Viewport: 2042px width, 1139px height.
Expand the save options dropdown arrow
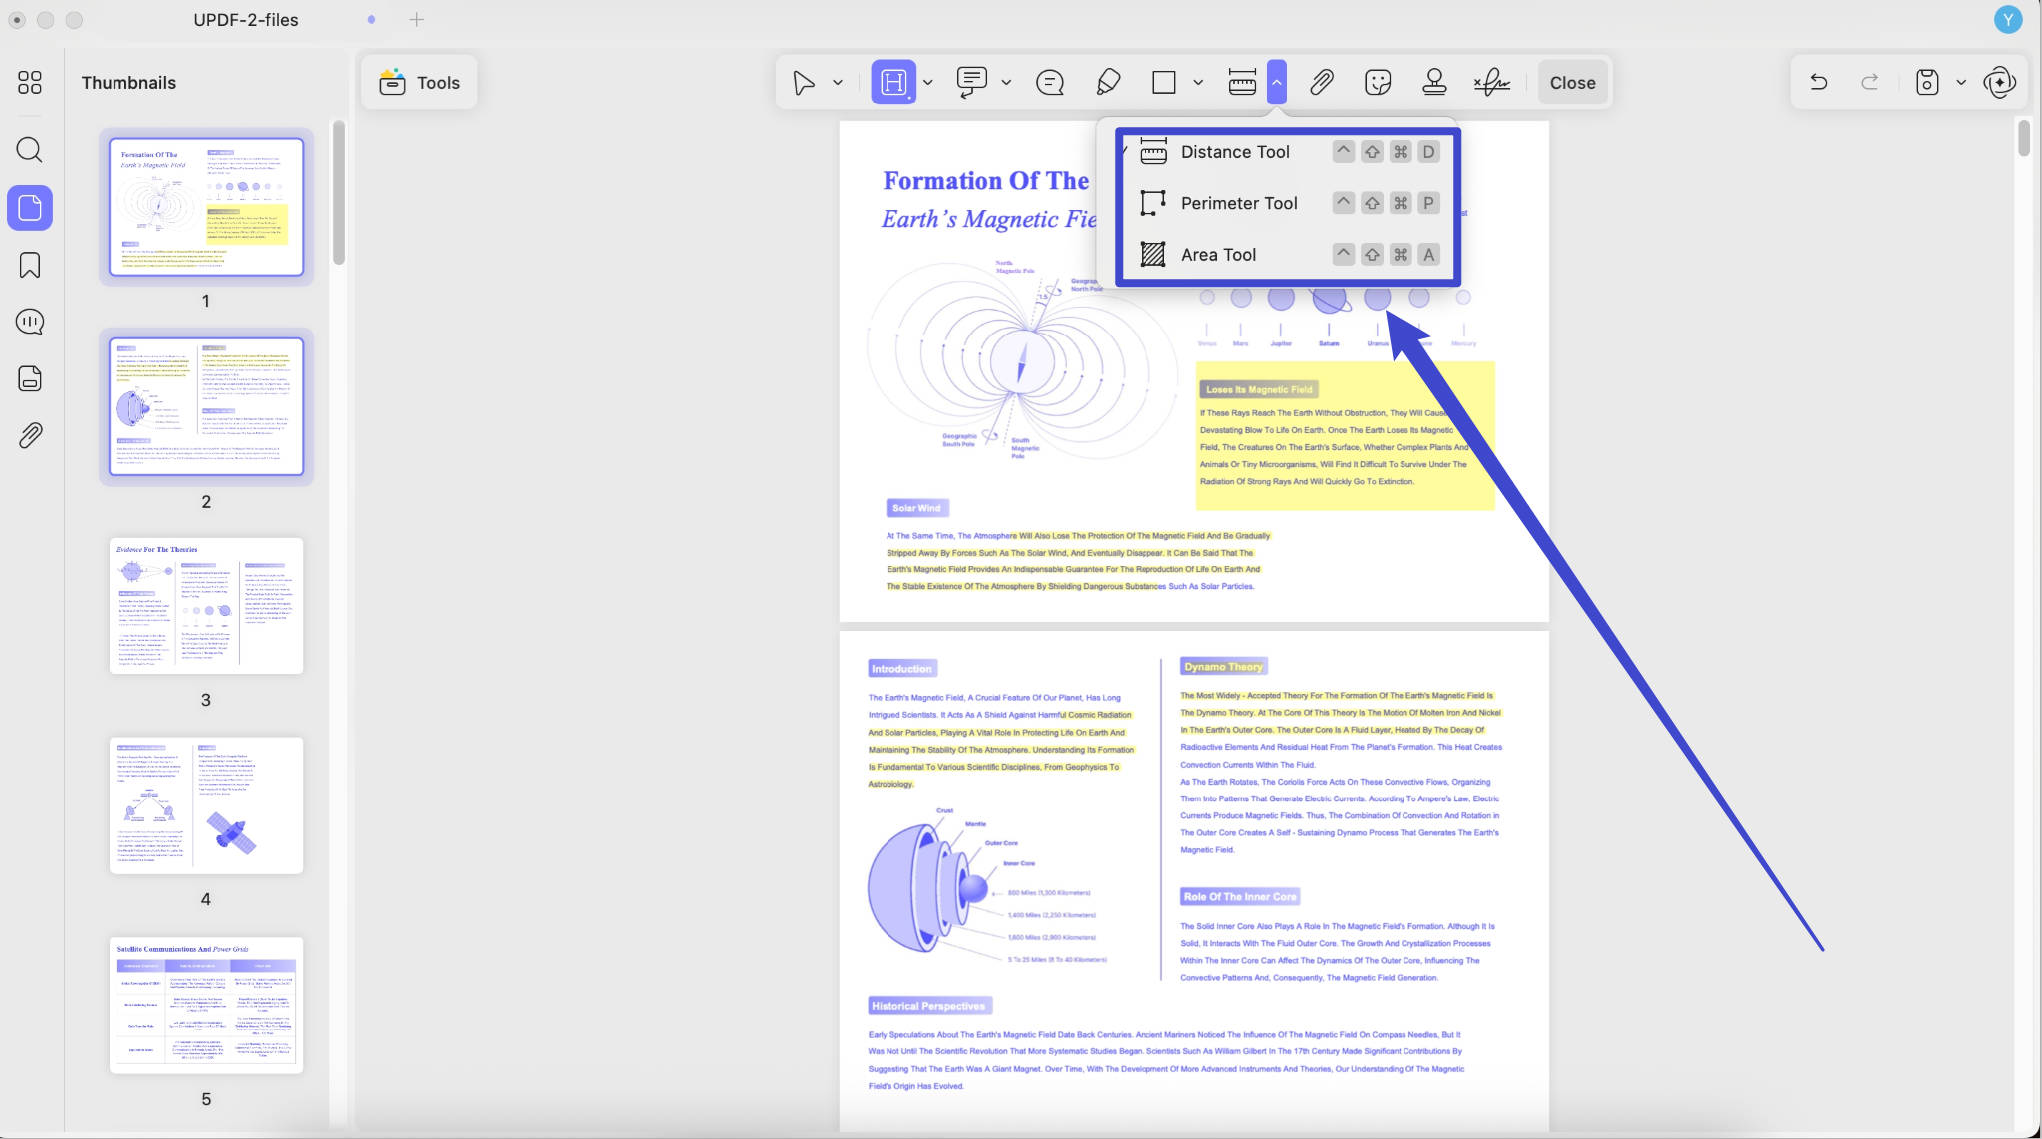(1961, 83)
